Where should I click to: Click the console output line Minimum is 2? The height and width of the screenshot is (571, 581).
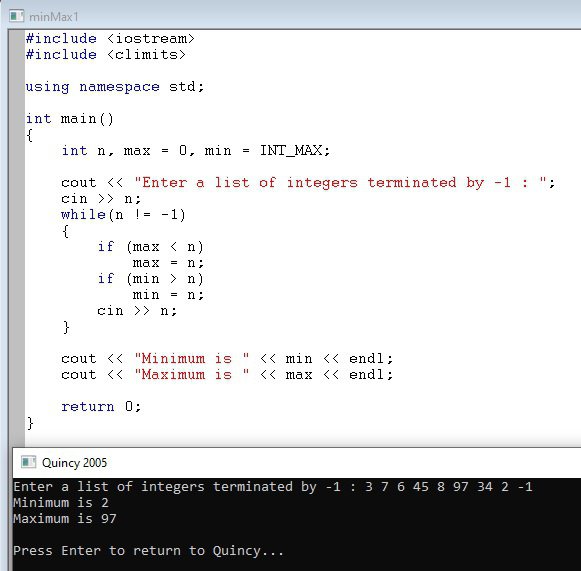pyautogui.click(x=61, y=503)
